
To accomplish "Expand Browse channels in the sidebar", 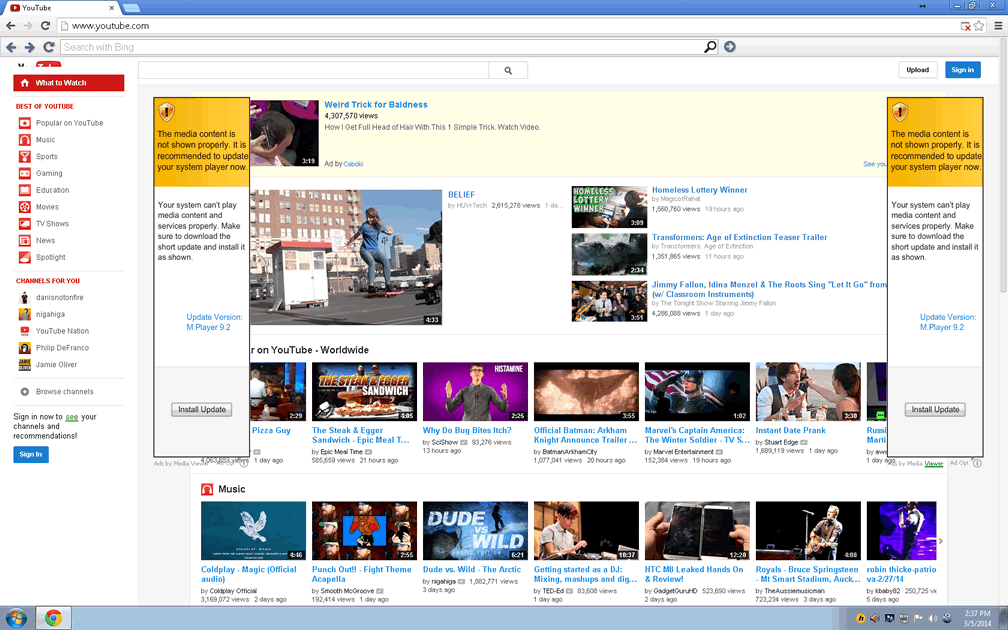I will [x=64, y=392].
